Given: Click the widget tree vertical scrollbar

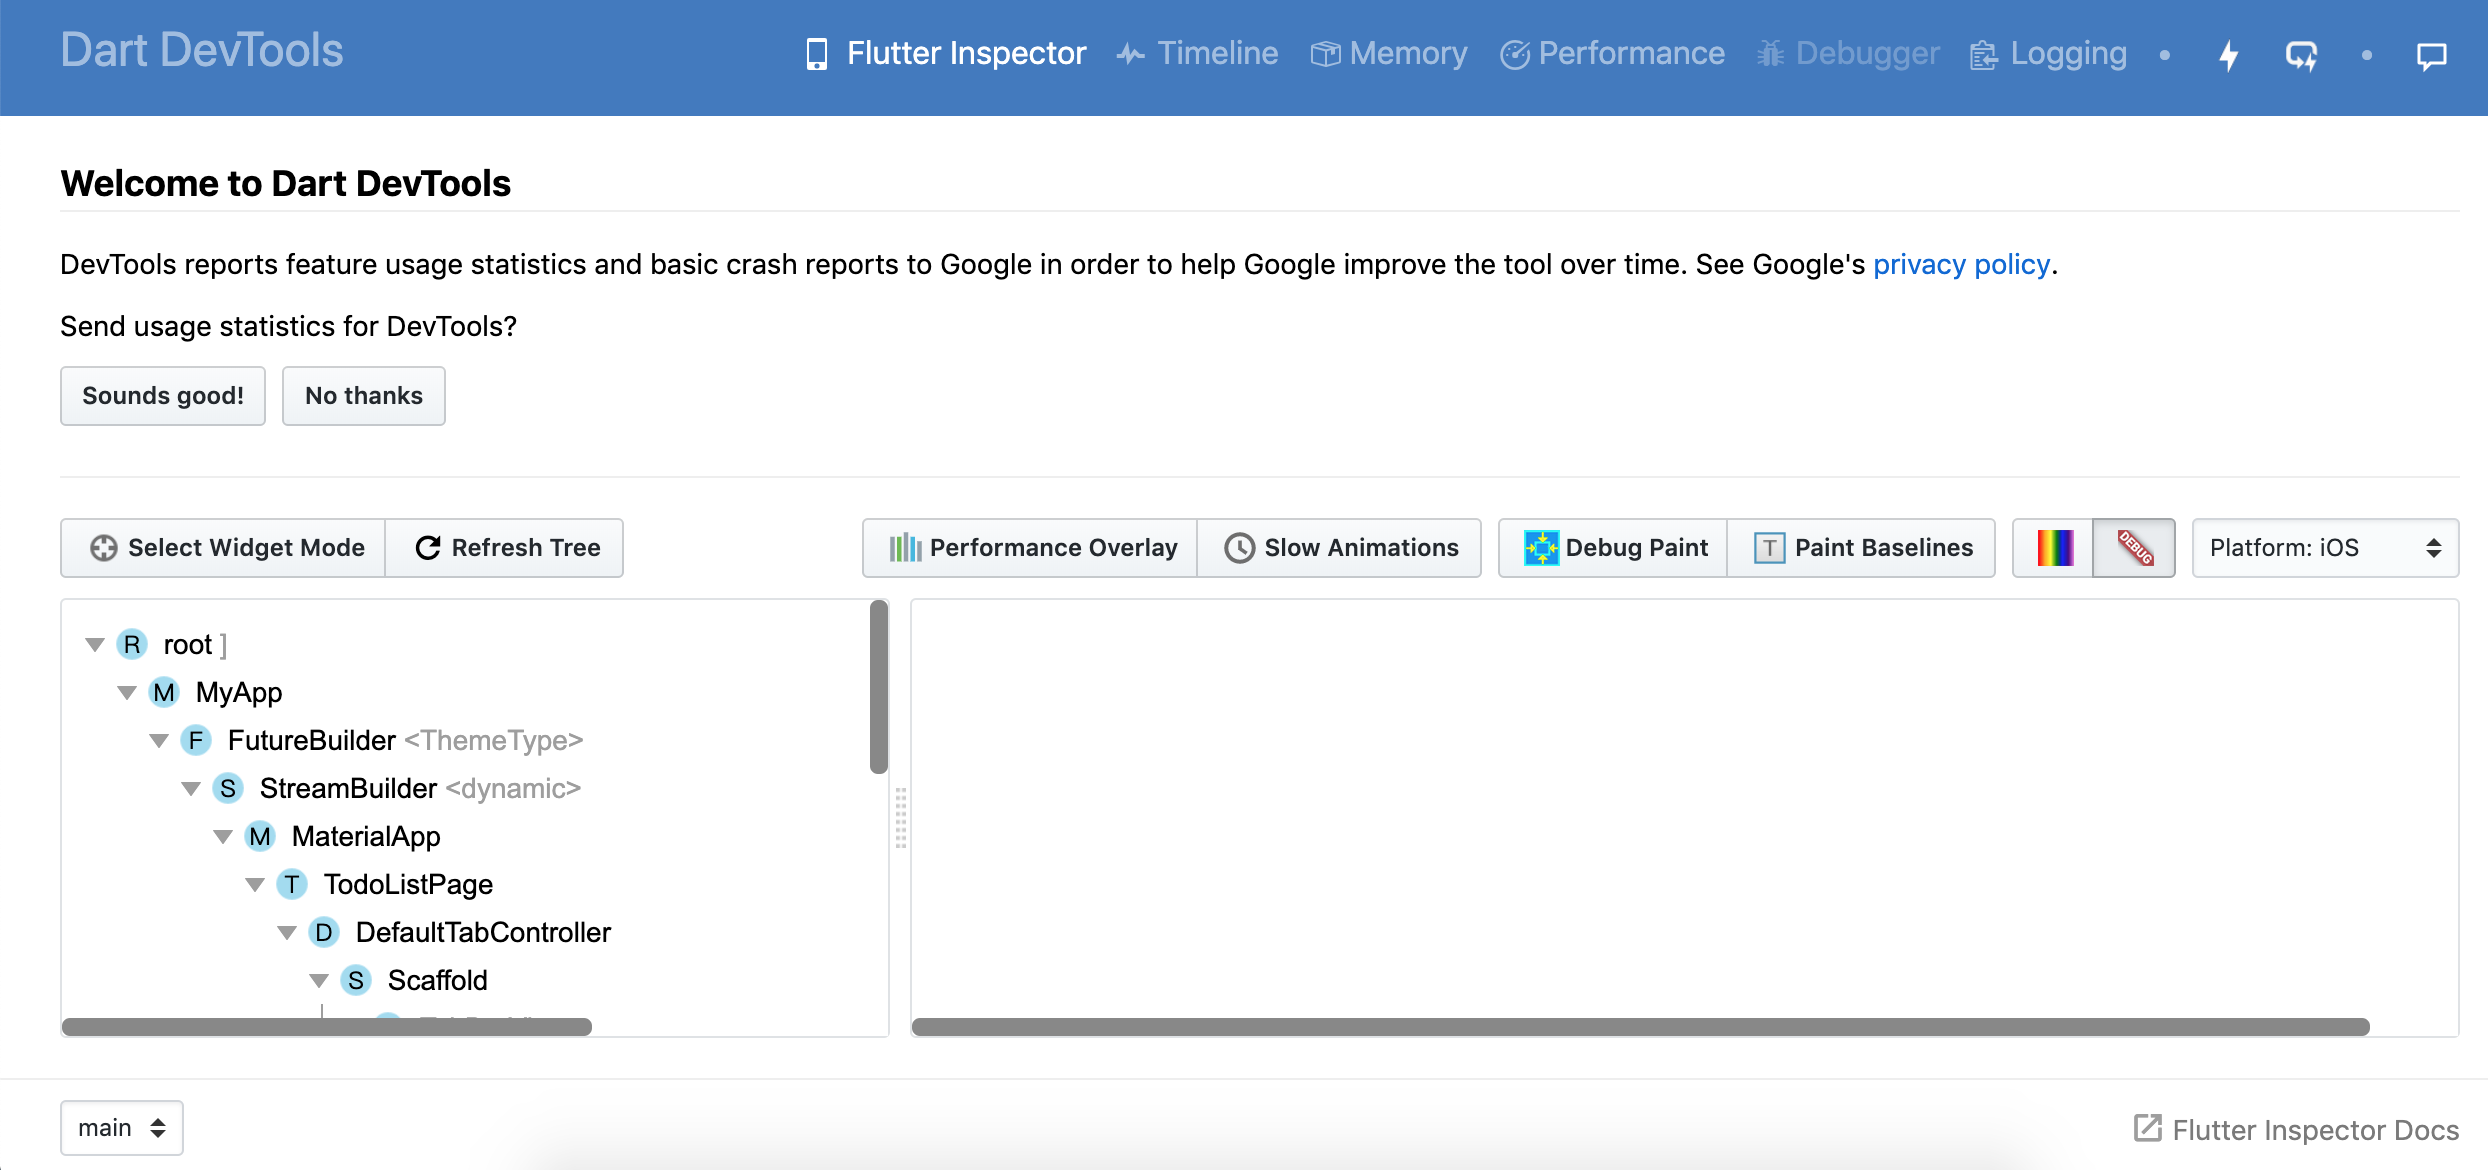Looking at the screenshot, I should 879,688.
